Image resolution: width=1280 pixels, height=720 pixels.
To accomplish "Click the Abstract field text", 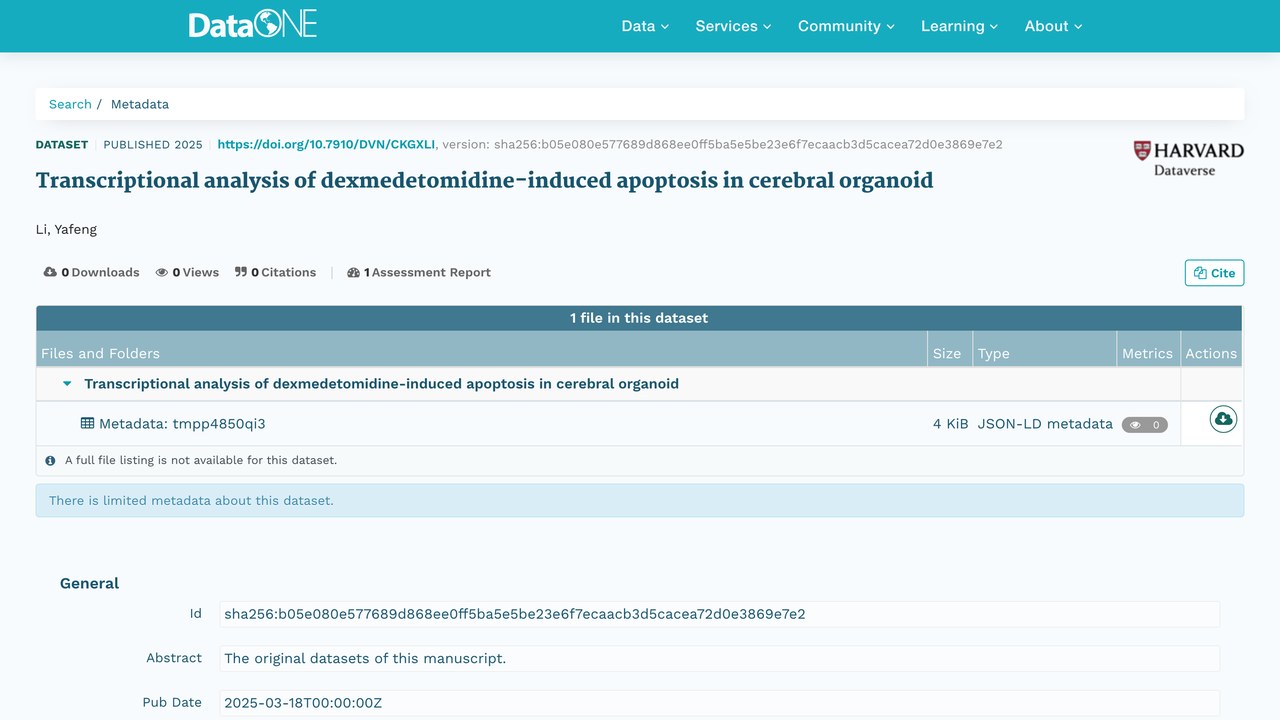I will 719,658.
